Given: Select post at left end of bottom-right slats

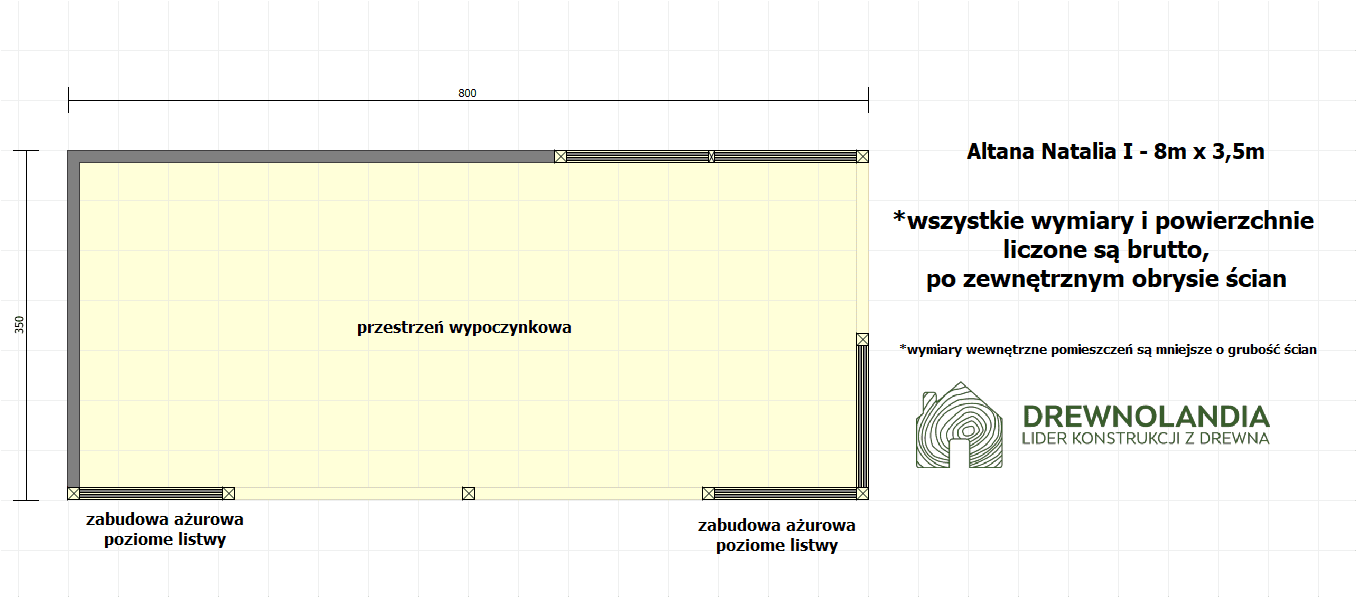Looking at the screenshot, I should [x=708, y=493].
